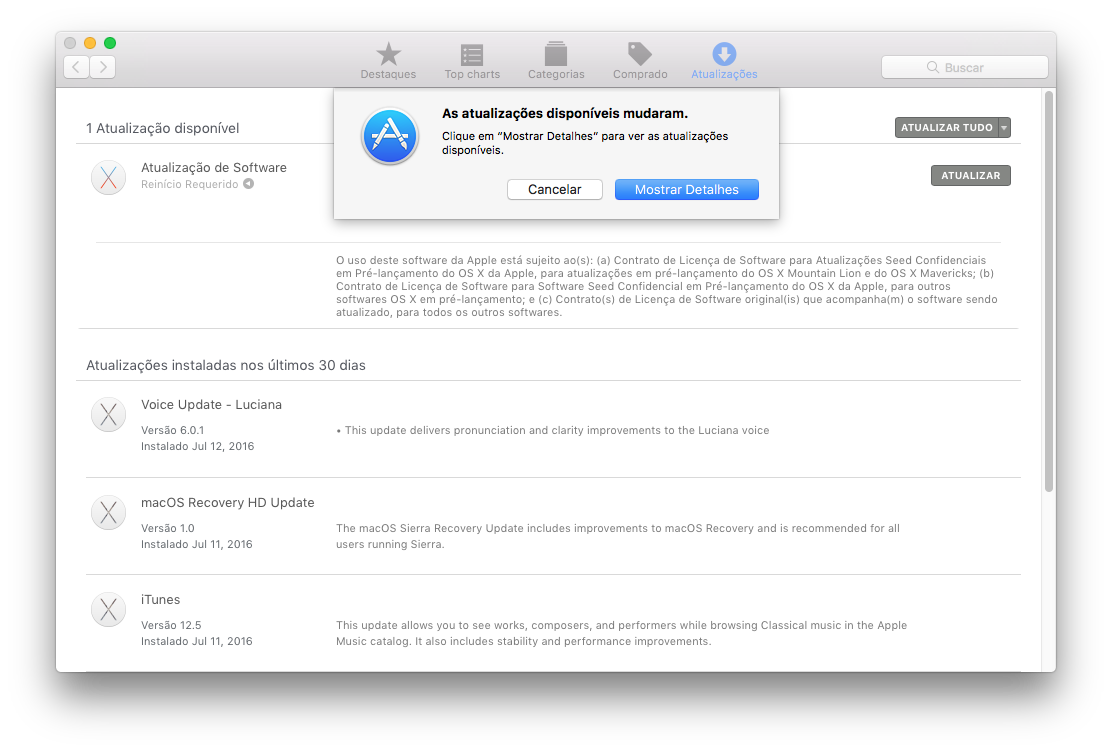Screen dimensions: 1112x752
Task: Click the Buscar search field
Action: (964, 67)
